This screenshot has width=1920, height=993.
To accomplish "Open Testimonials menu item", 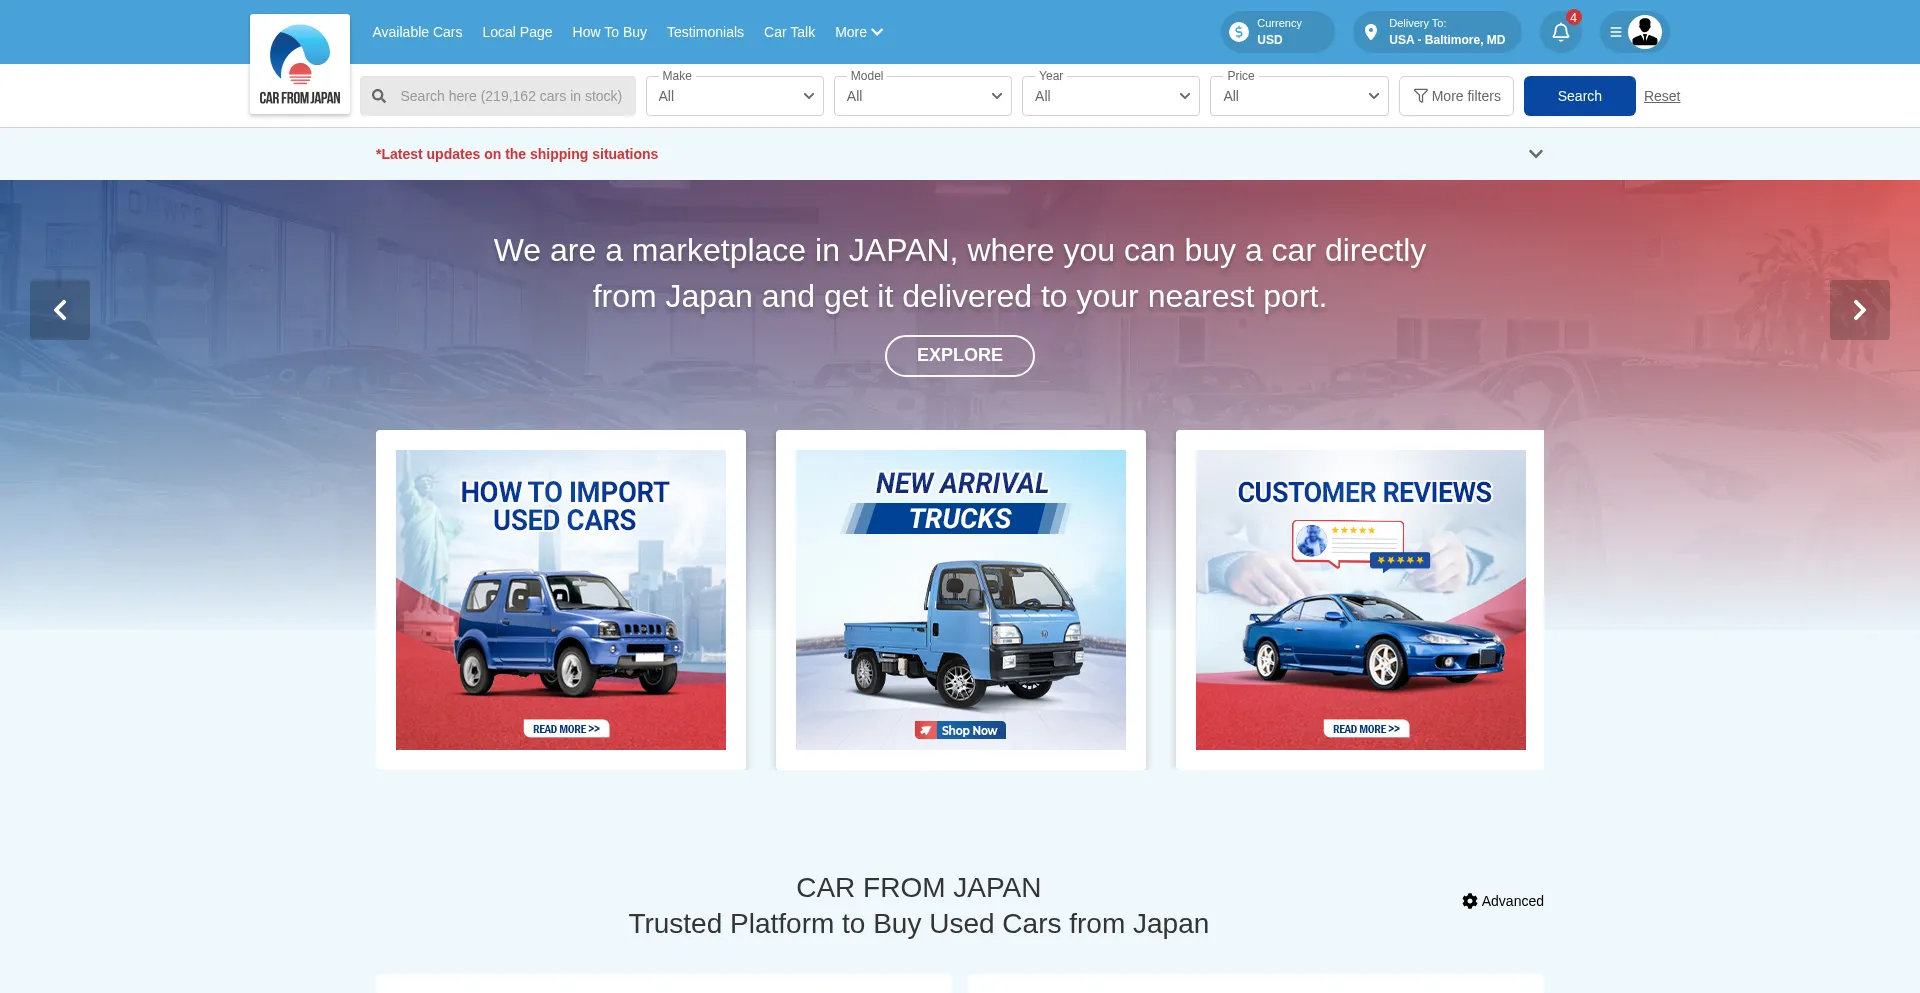I will click(x=705, y=32).
